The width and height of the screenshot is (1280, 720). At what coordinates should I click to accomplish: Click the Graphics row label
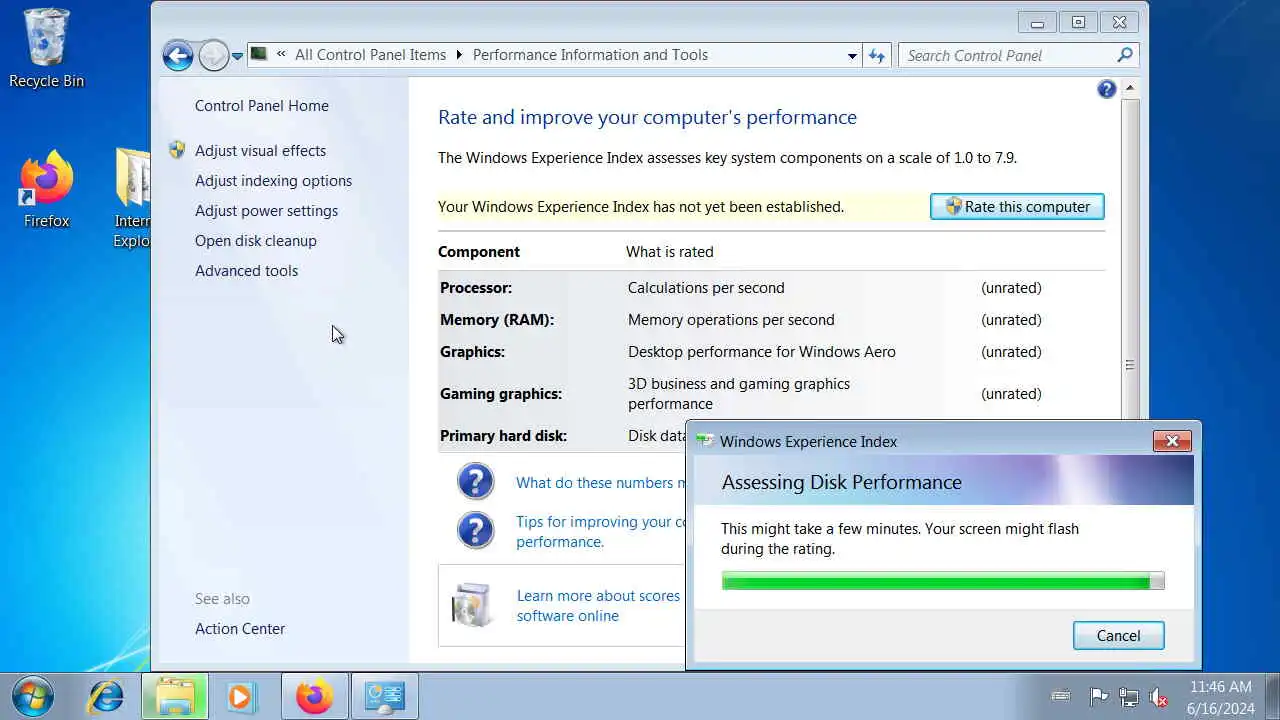point(472,352)
